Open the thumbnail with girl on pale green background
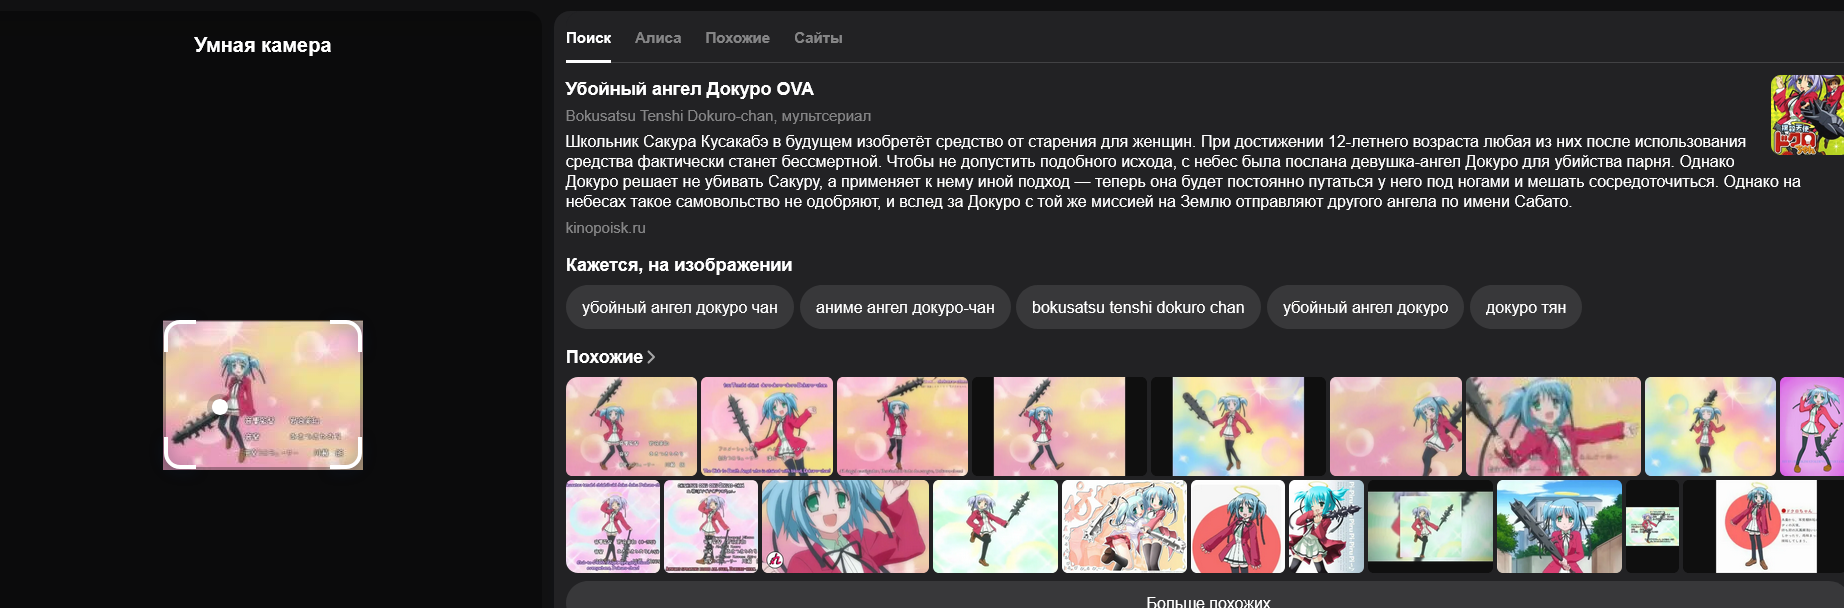 point(995,526)
